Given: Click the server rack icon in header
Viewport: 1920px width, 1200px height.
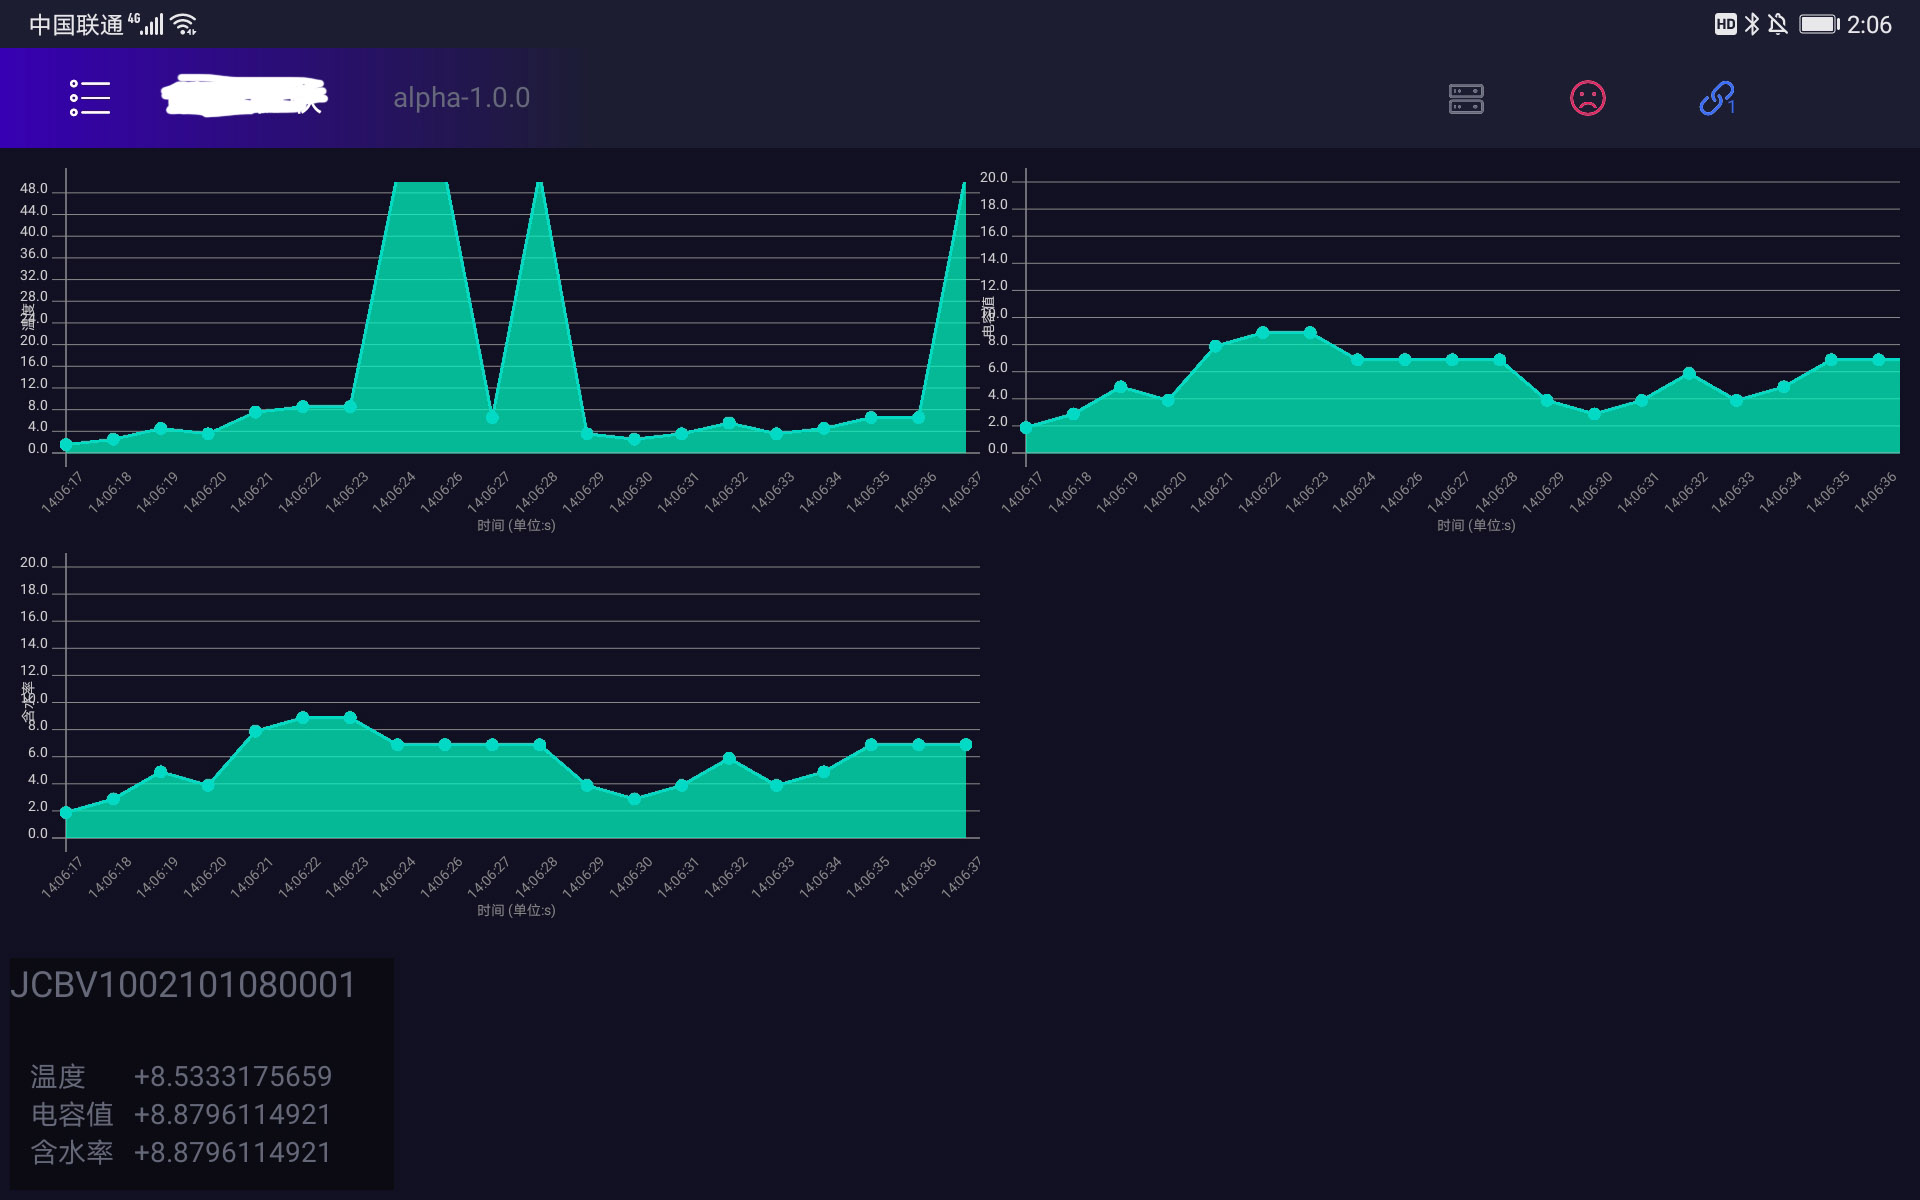Looking at the screenshot, I should pyautogui.click(x=1466, y=98).
